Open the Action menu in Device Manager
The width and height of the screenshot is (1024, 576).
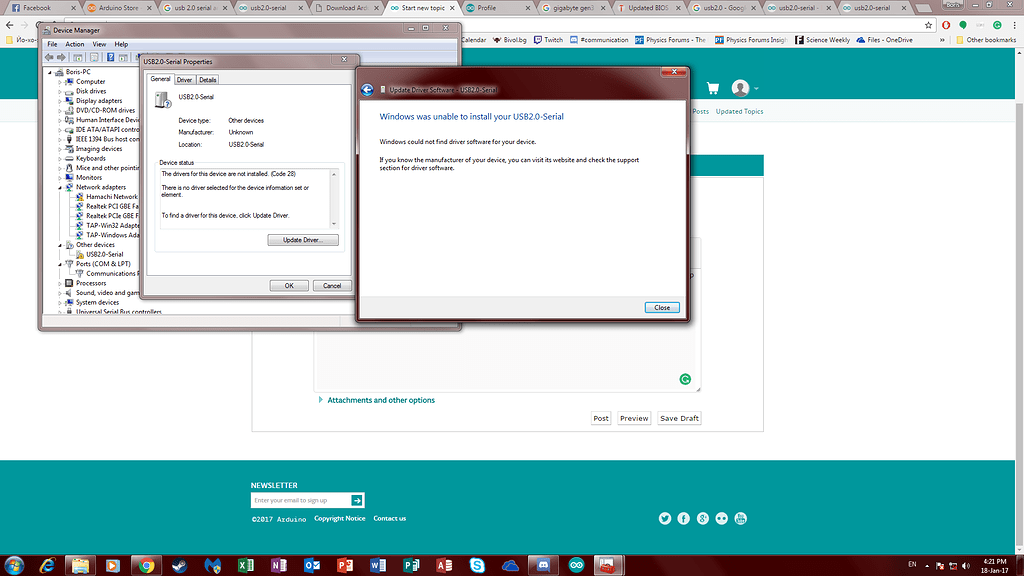pos(74,43)
